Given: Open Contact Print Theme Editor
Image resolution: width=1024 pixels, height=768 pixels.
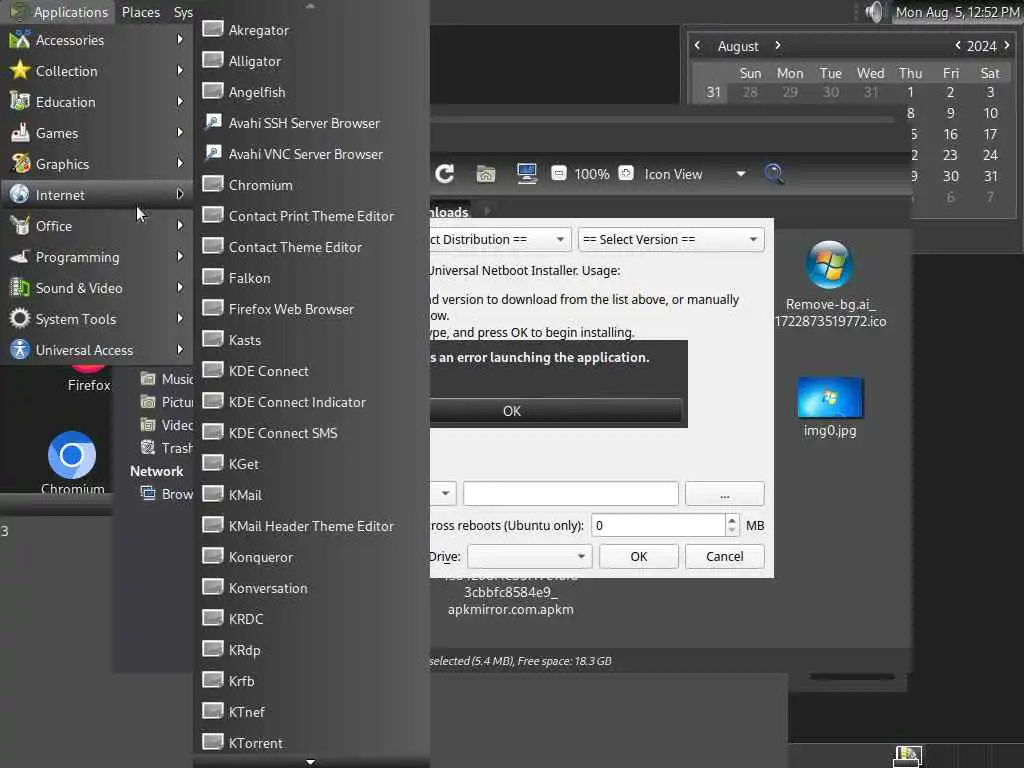Looking at the screenshot, I should pos(311,216).
